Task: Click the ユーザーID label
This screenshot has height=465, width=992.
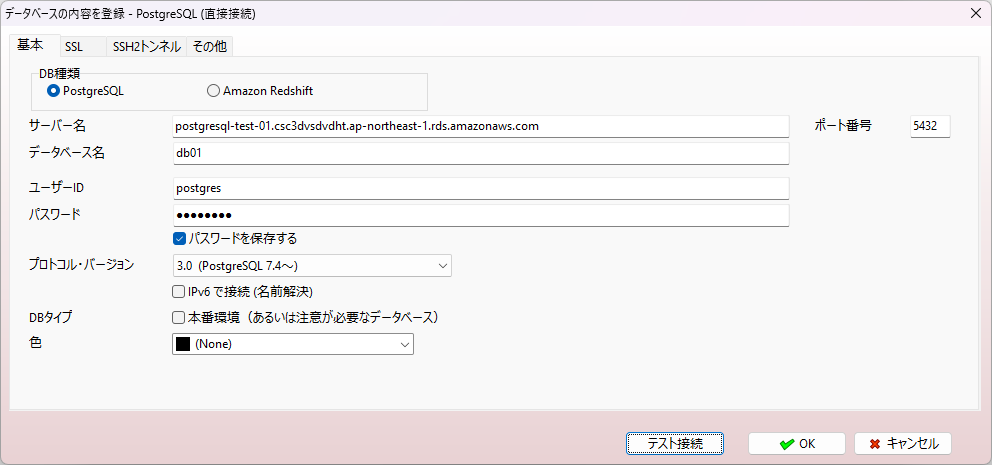Action: (57, 188)
